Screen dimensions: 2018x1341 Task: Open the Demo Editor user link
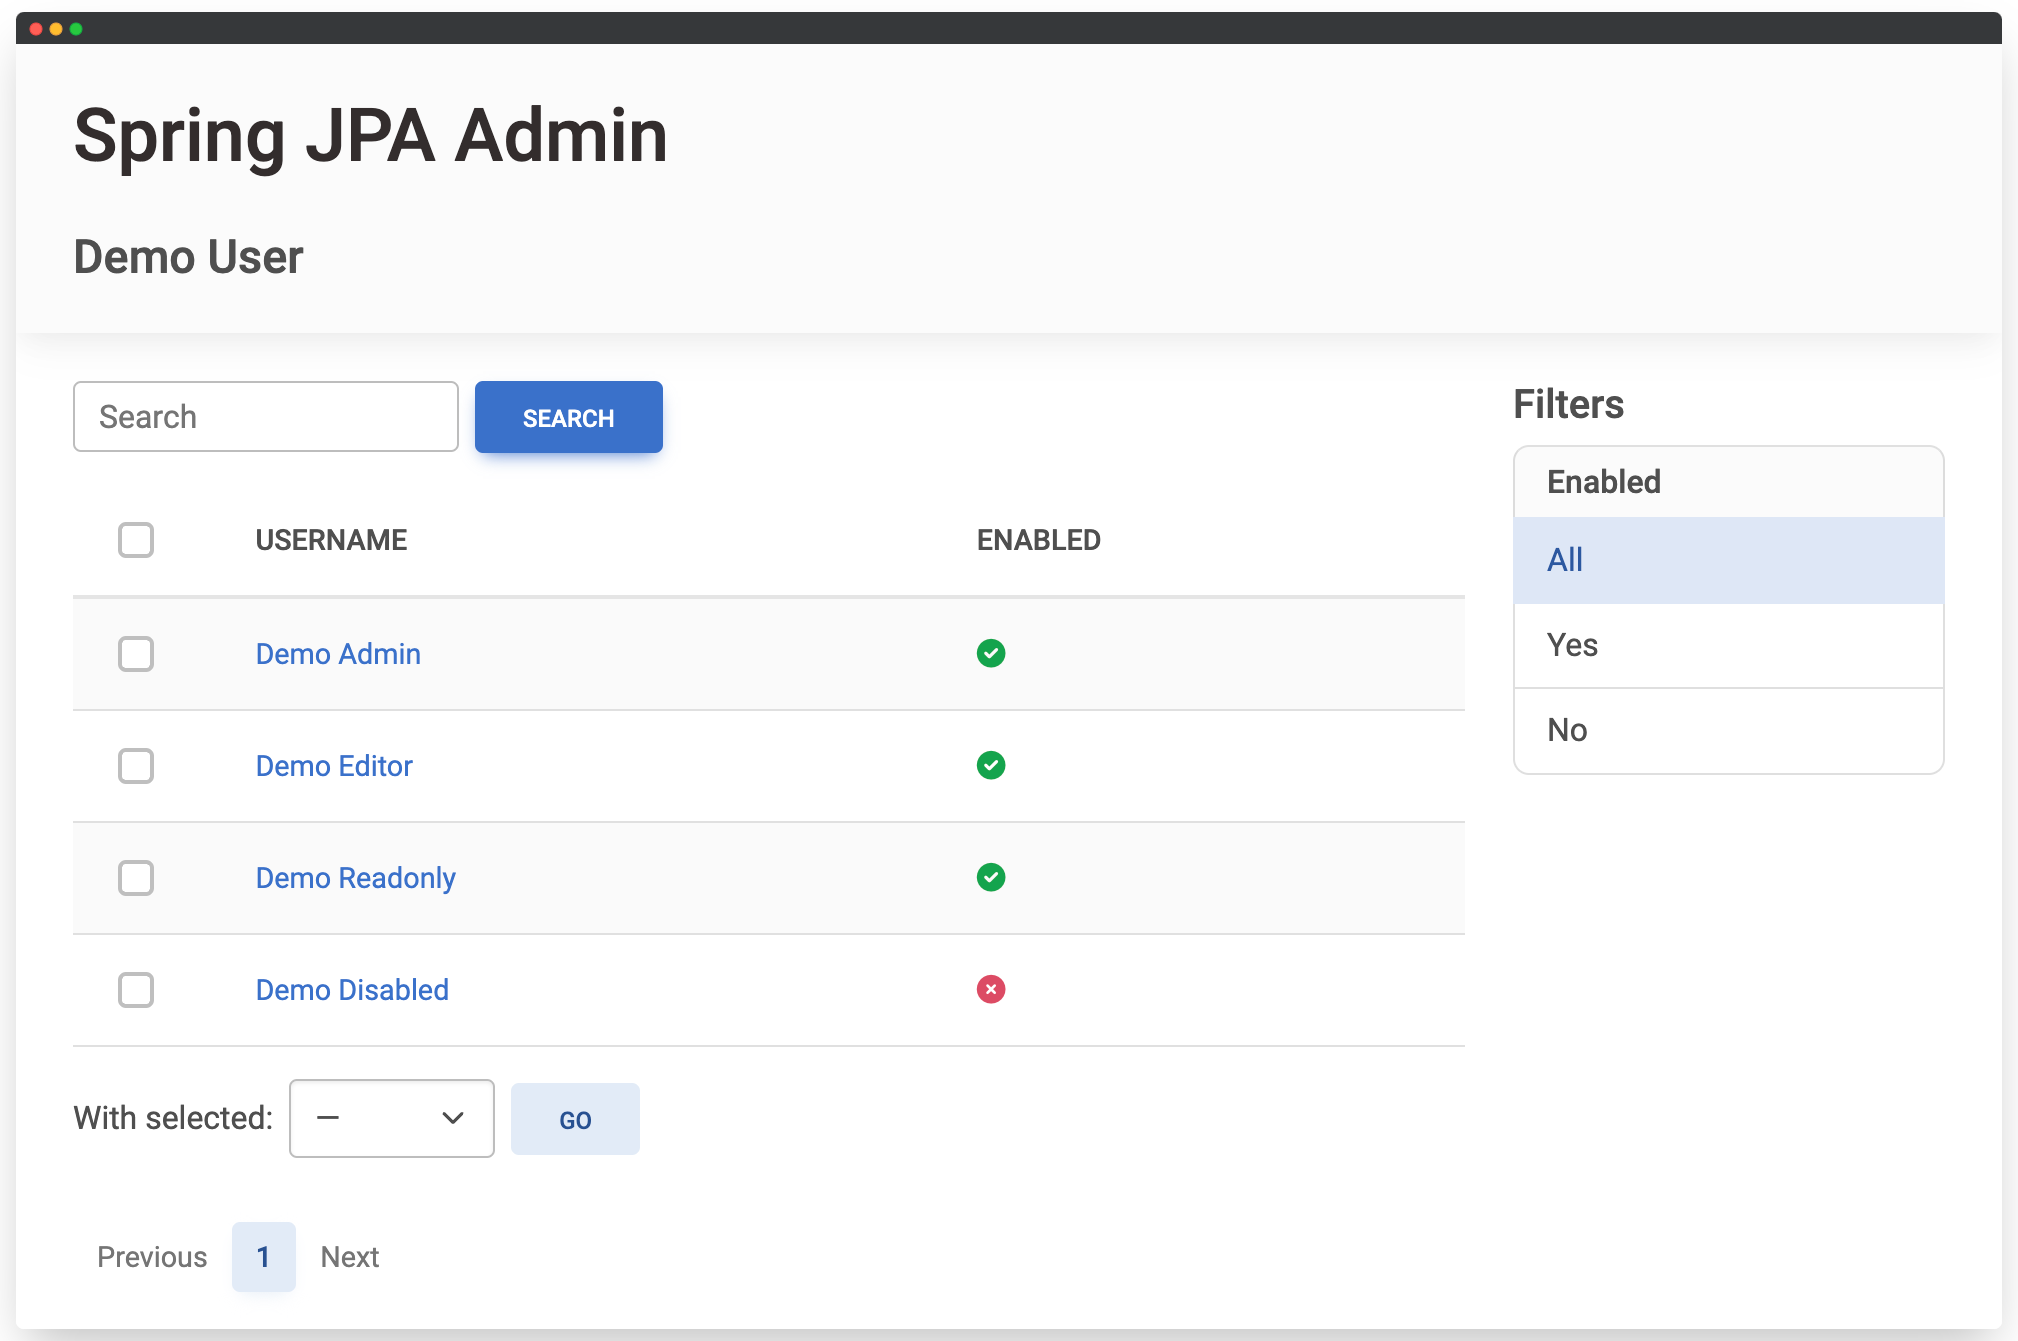point(334,766)
